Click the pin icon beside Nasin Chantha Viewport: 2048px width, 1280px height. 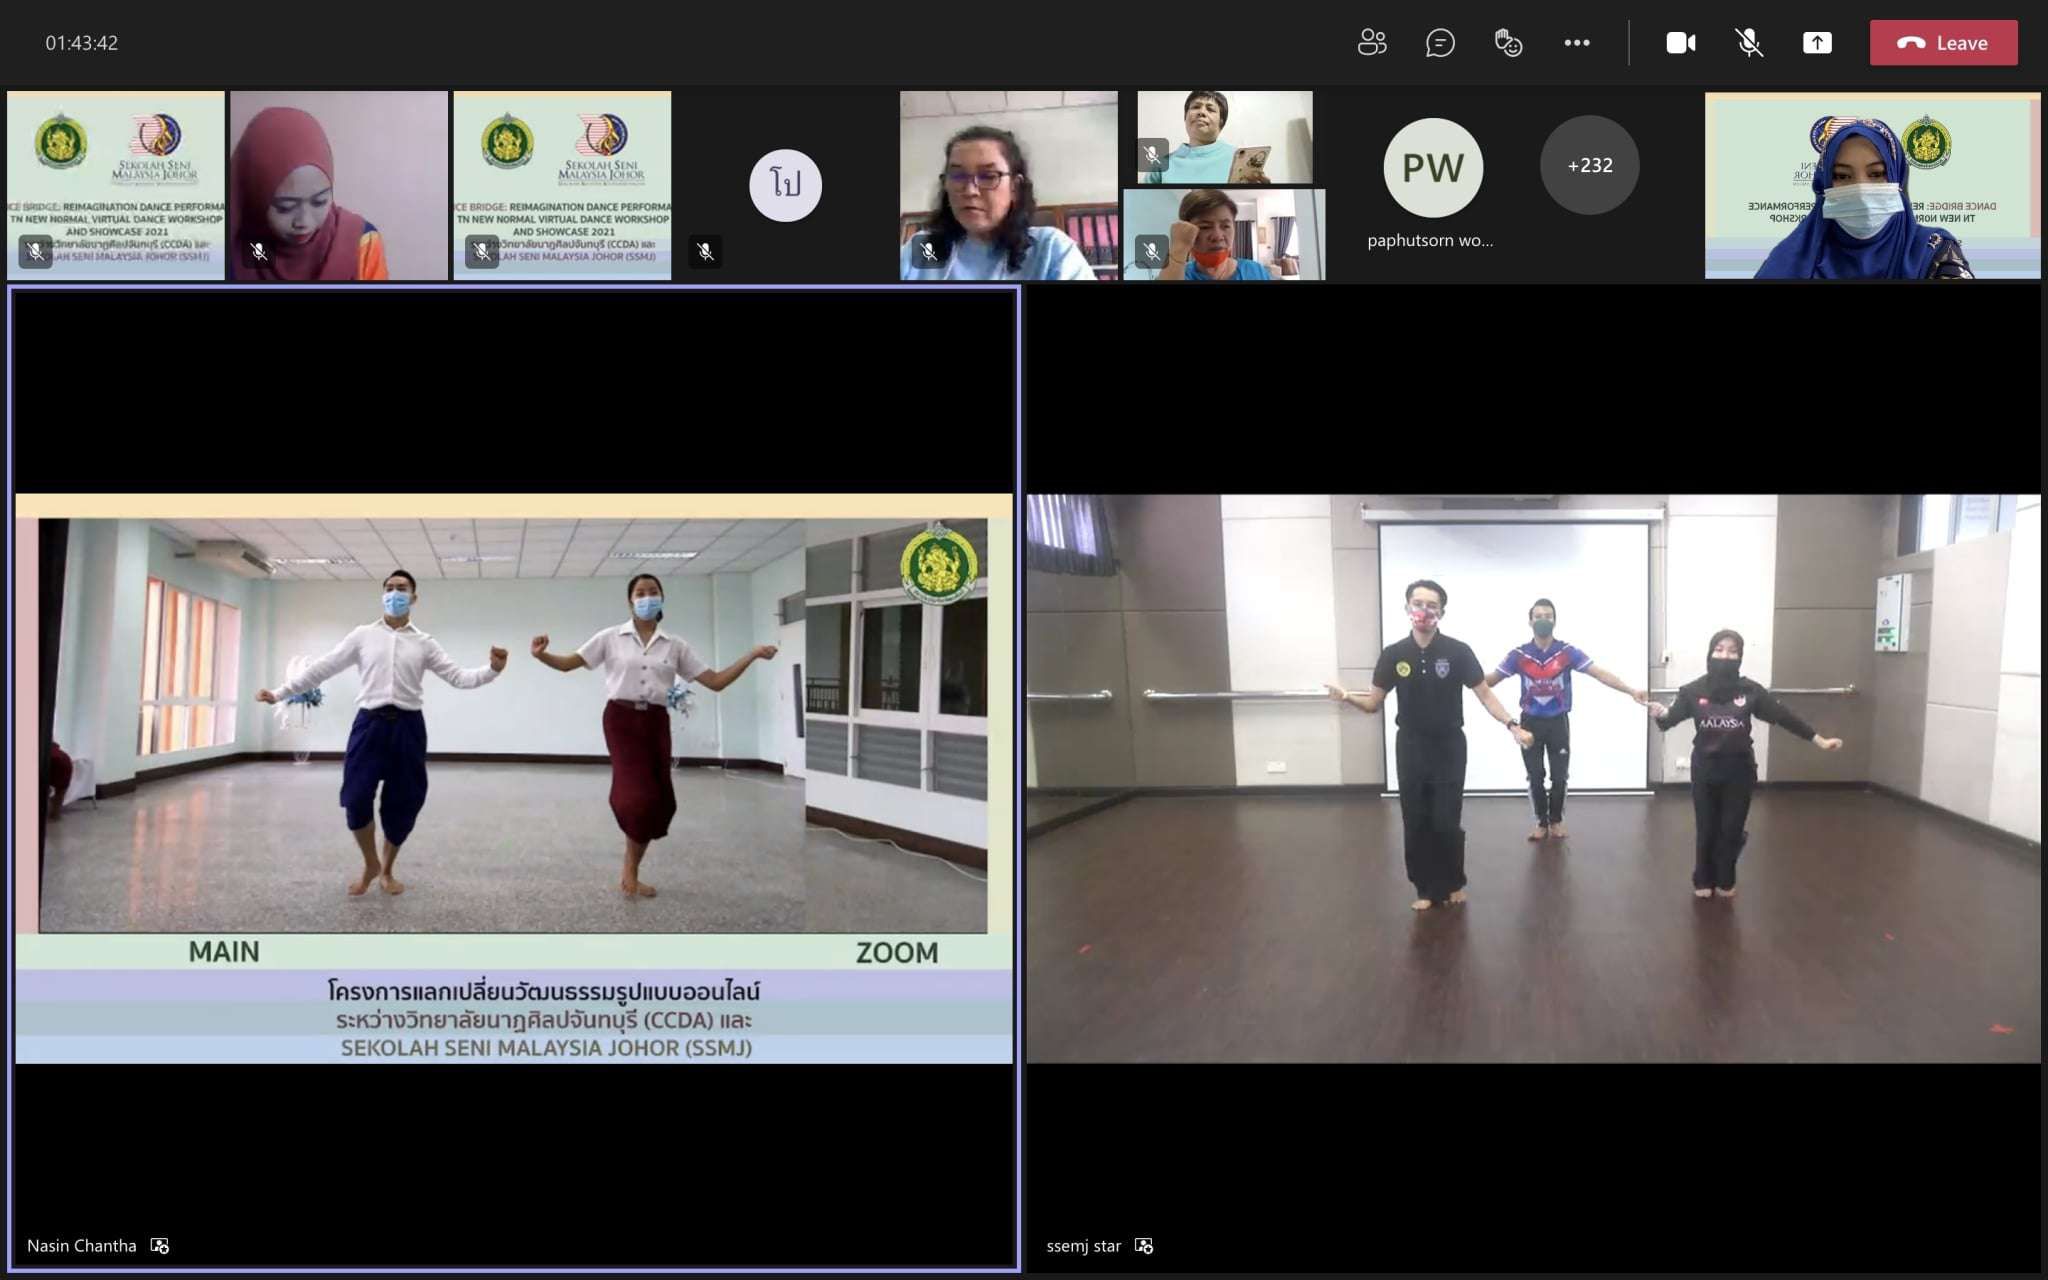160,1245
